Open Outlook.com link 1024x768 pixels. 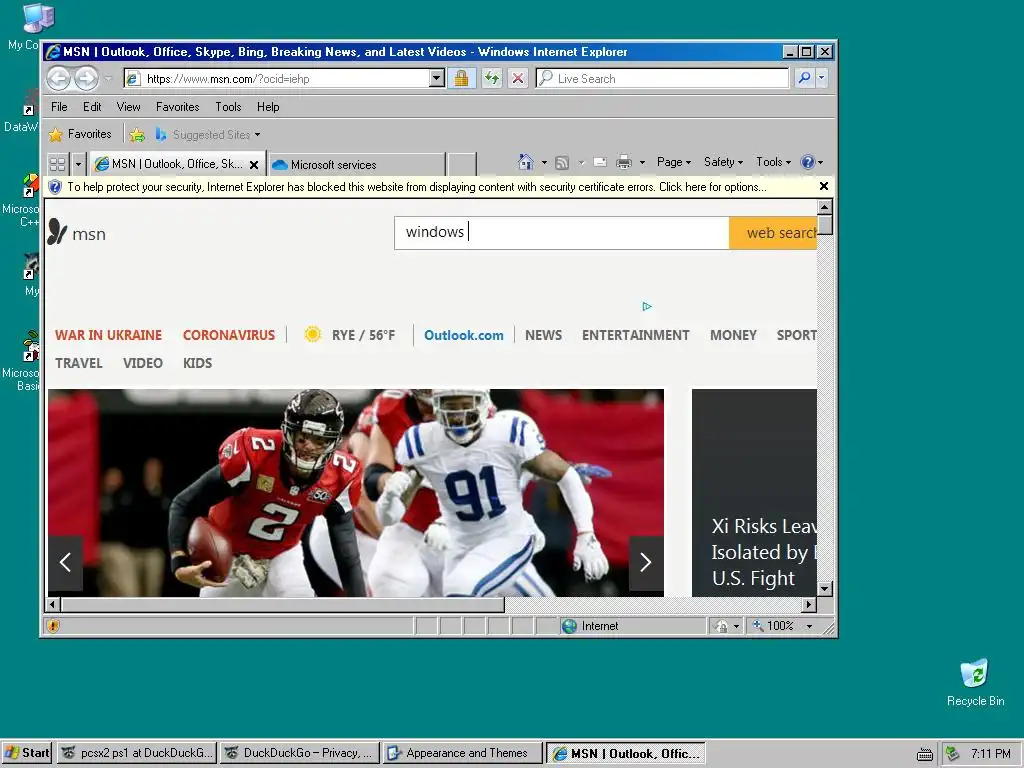464,335
